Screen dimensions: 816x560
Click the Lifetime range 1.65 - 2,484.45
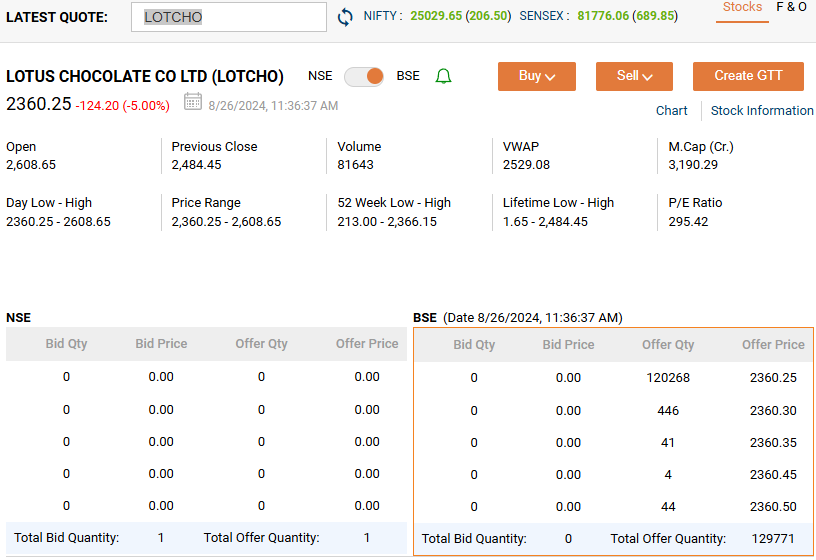click(x=545, y=222)
